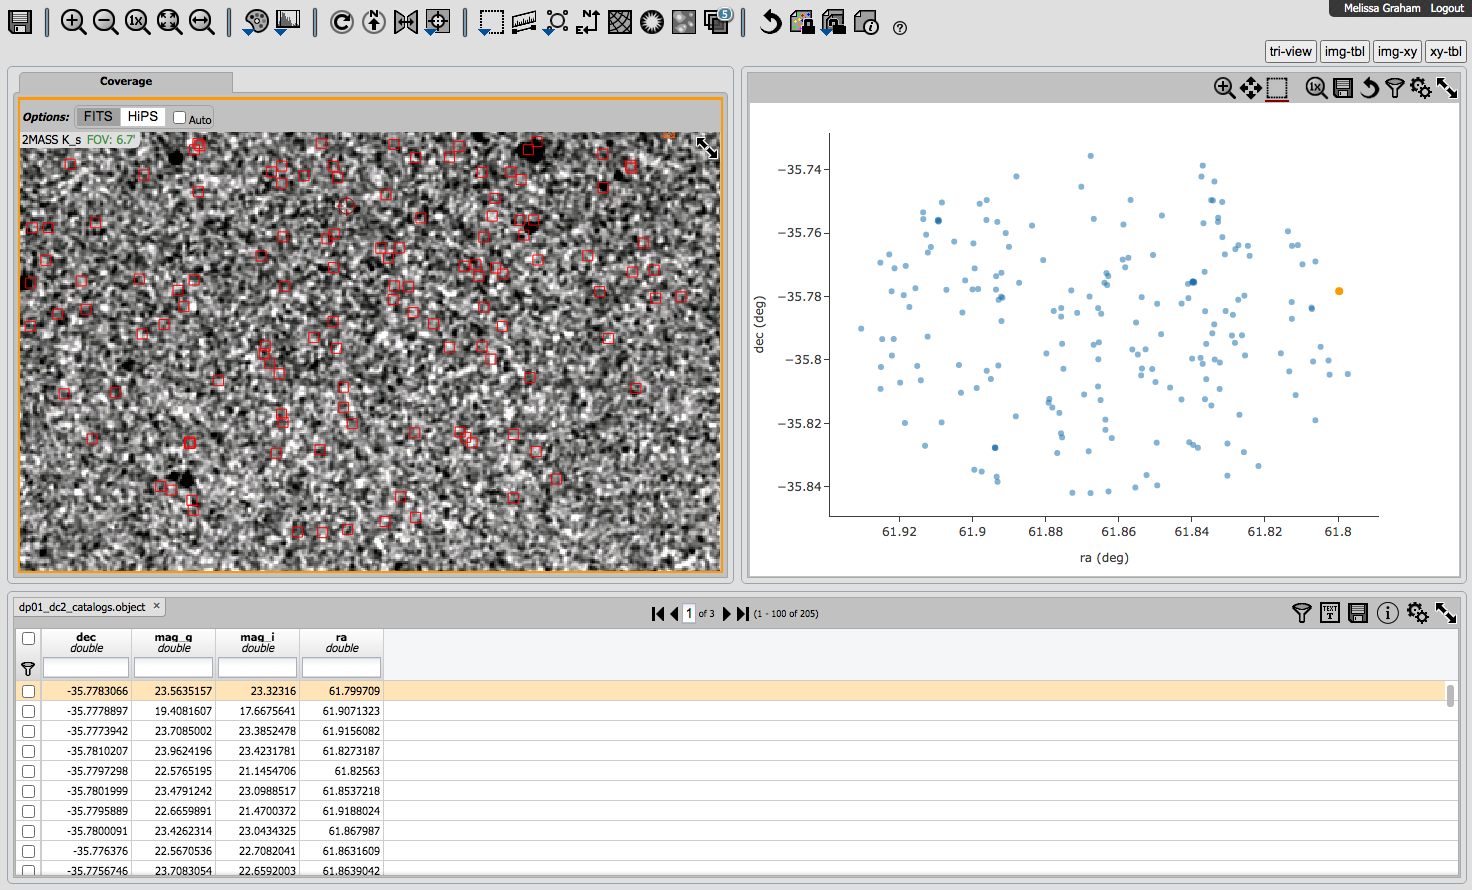
Task: Expand the table panel to full screen
Action: (1446, 613)
